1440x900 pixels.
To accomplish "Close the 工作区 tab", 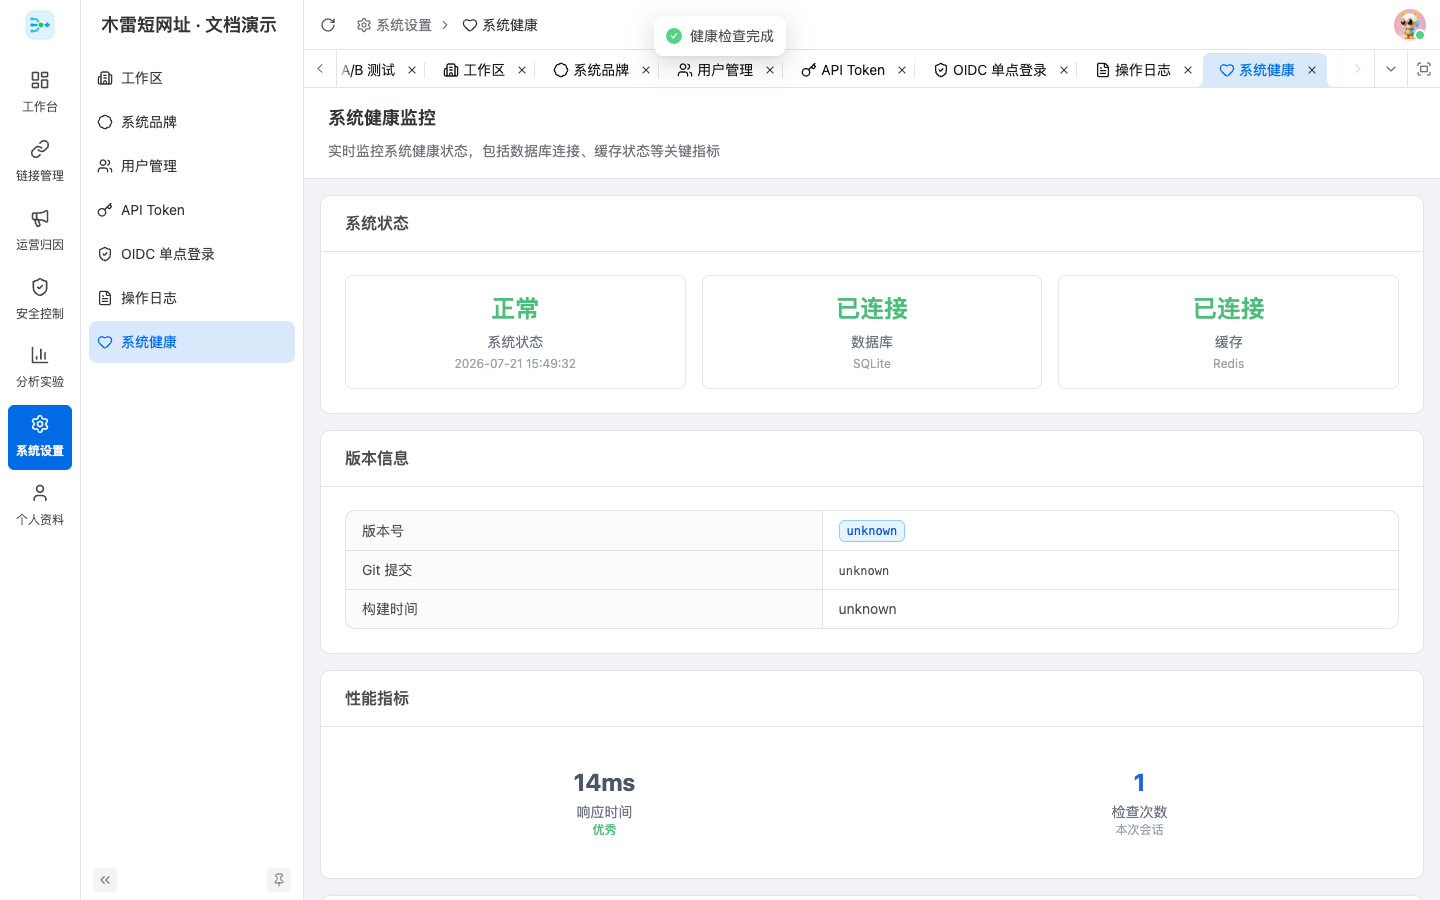I will click(x=522, y=70).
